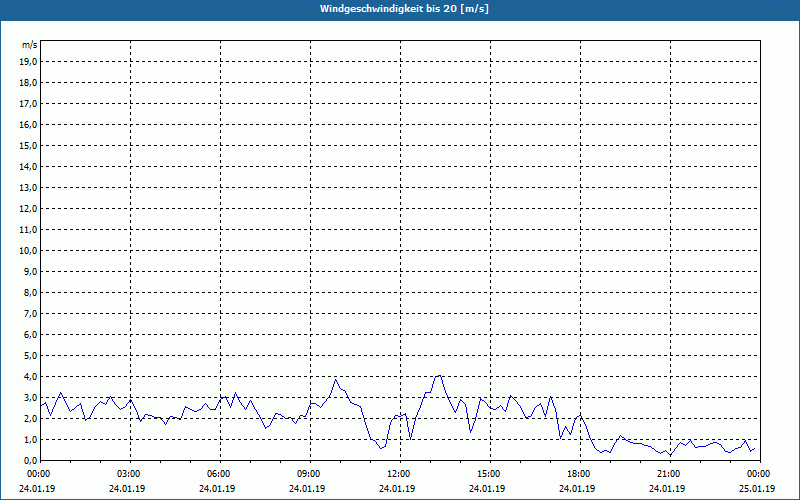
Task: Pick the '24.01.19' date under 18:00
Action: 577,489
